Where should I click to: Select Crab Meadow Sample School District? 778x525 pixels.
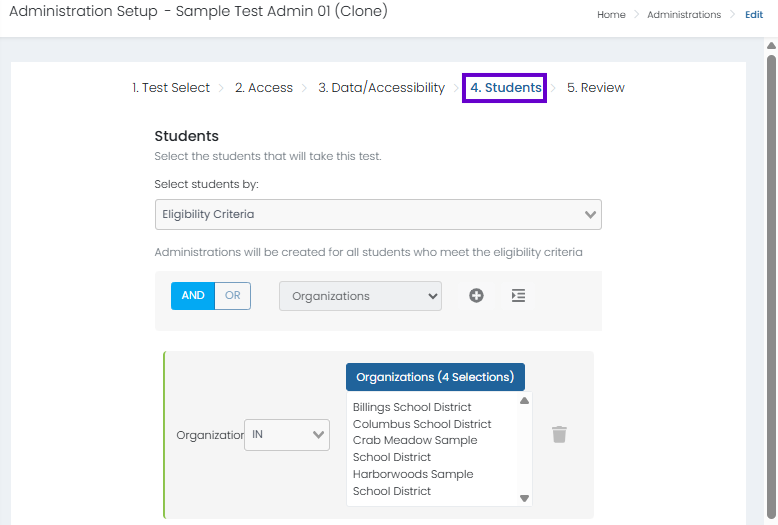[415, 449]
